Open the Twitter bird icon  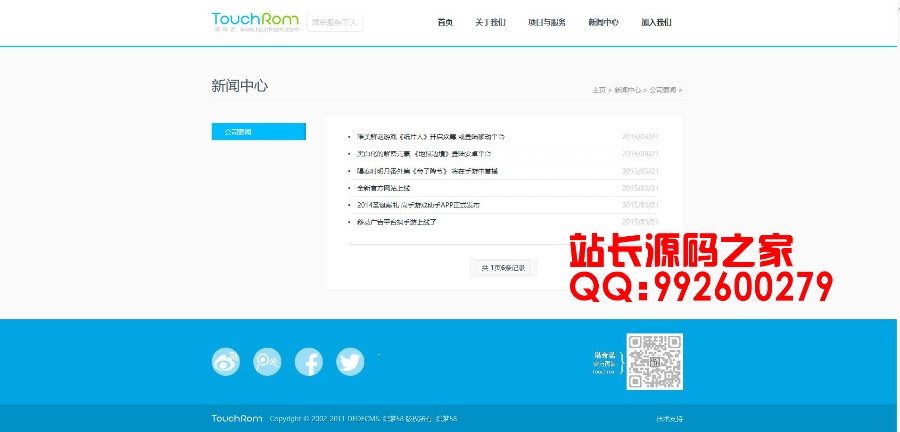[350, 362]
